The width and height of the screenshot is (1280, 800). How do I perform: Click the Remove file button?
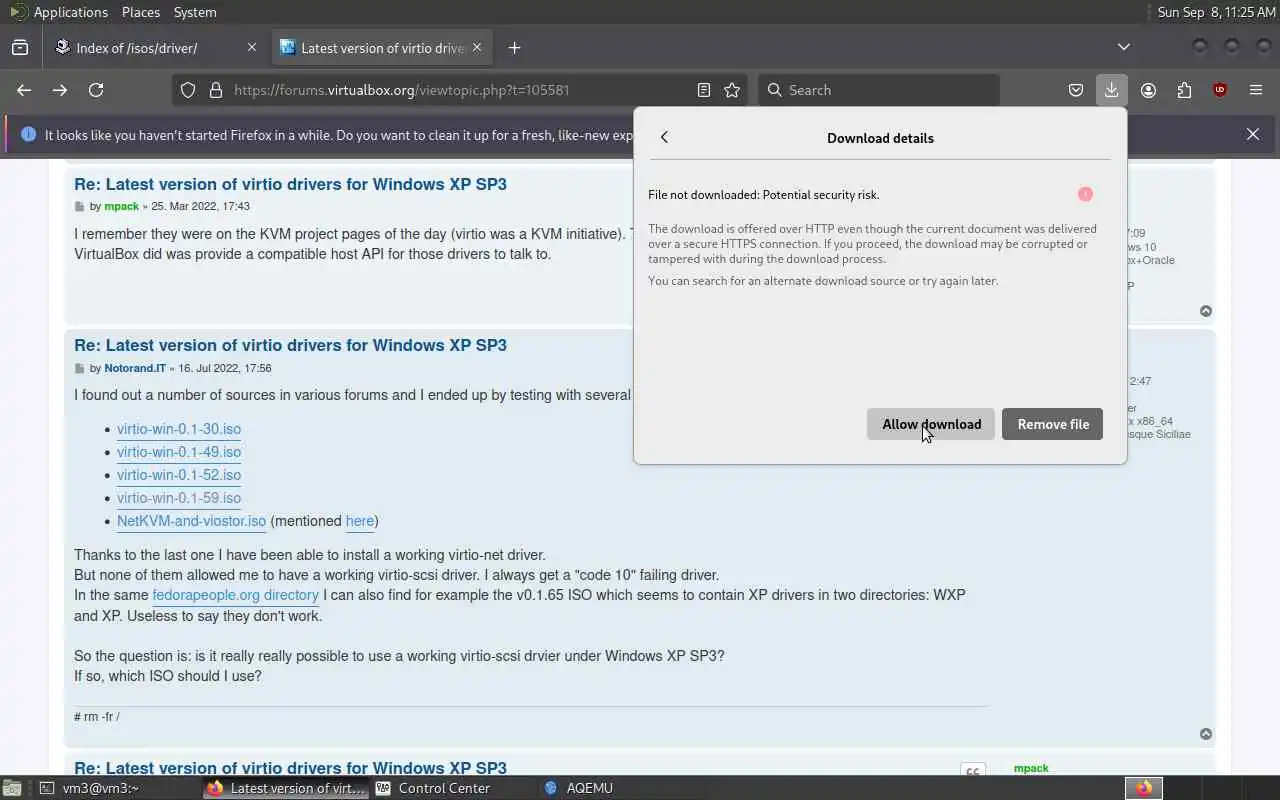pos(1053,424)
